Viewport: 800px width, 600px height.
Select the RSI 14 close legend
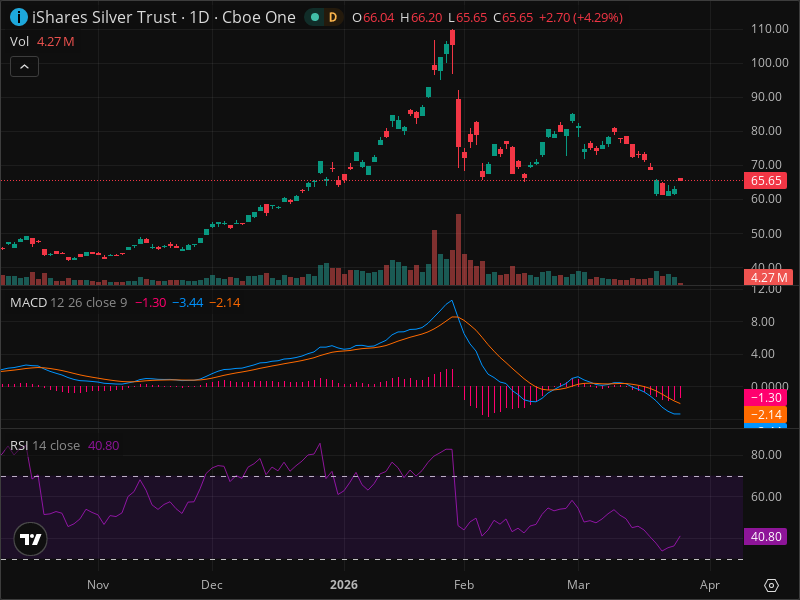(x=45, y=446)
